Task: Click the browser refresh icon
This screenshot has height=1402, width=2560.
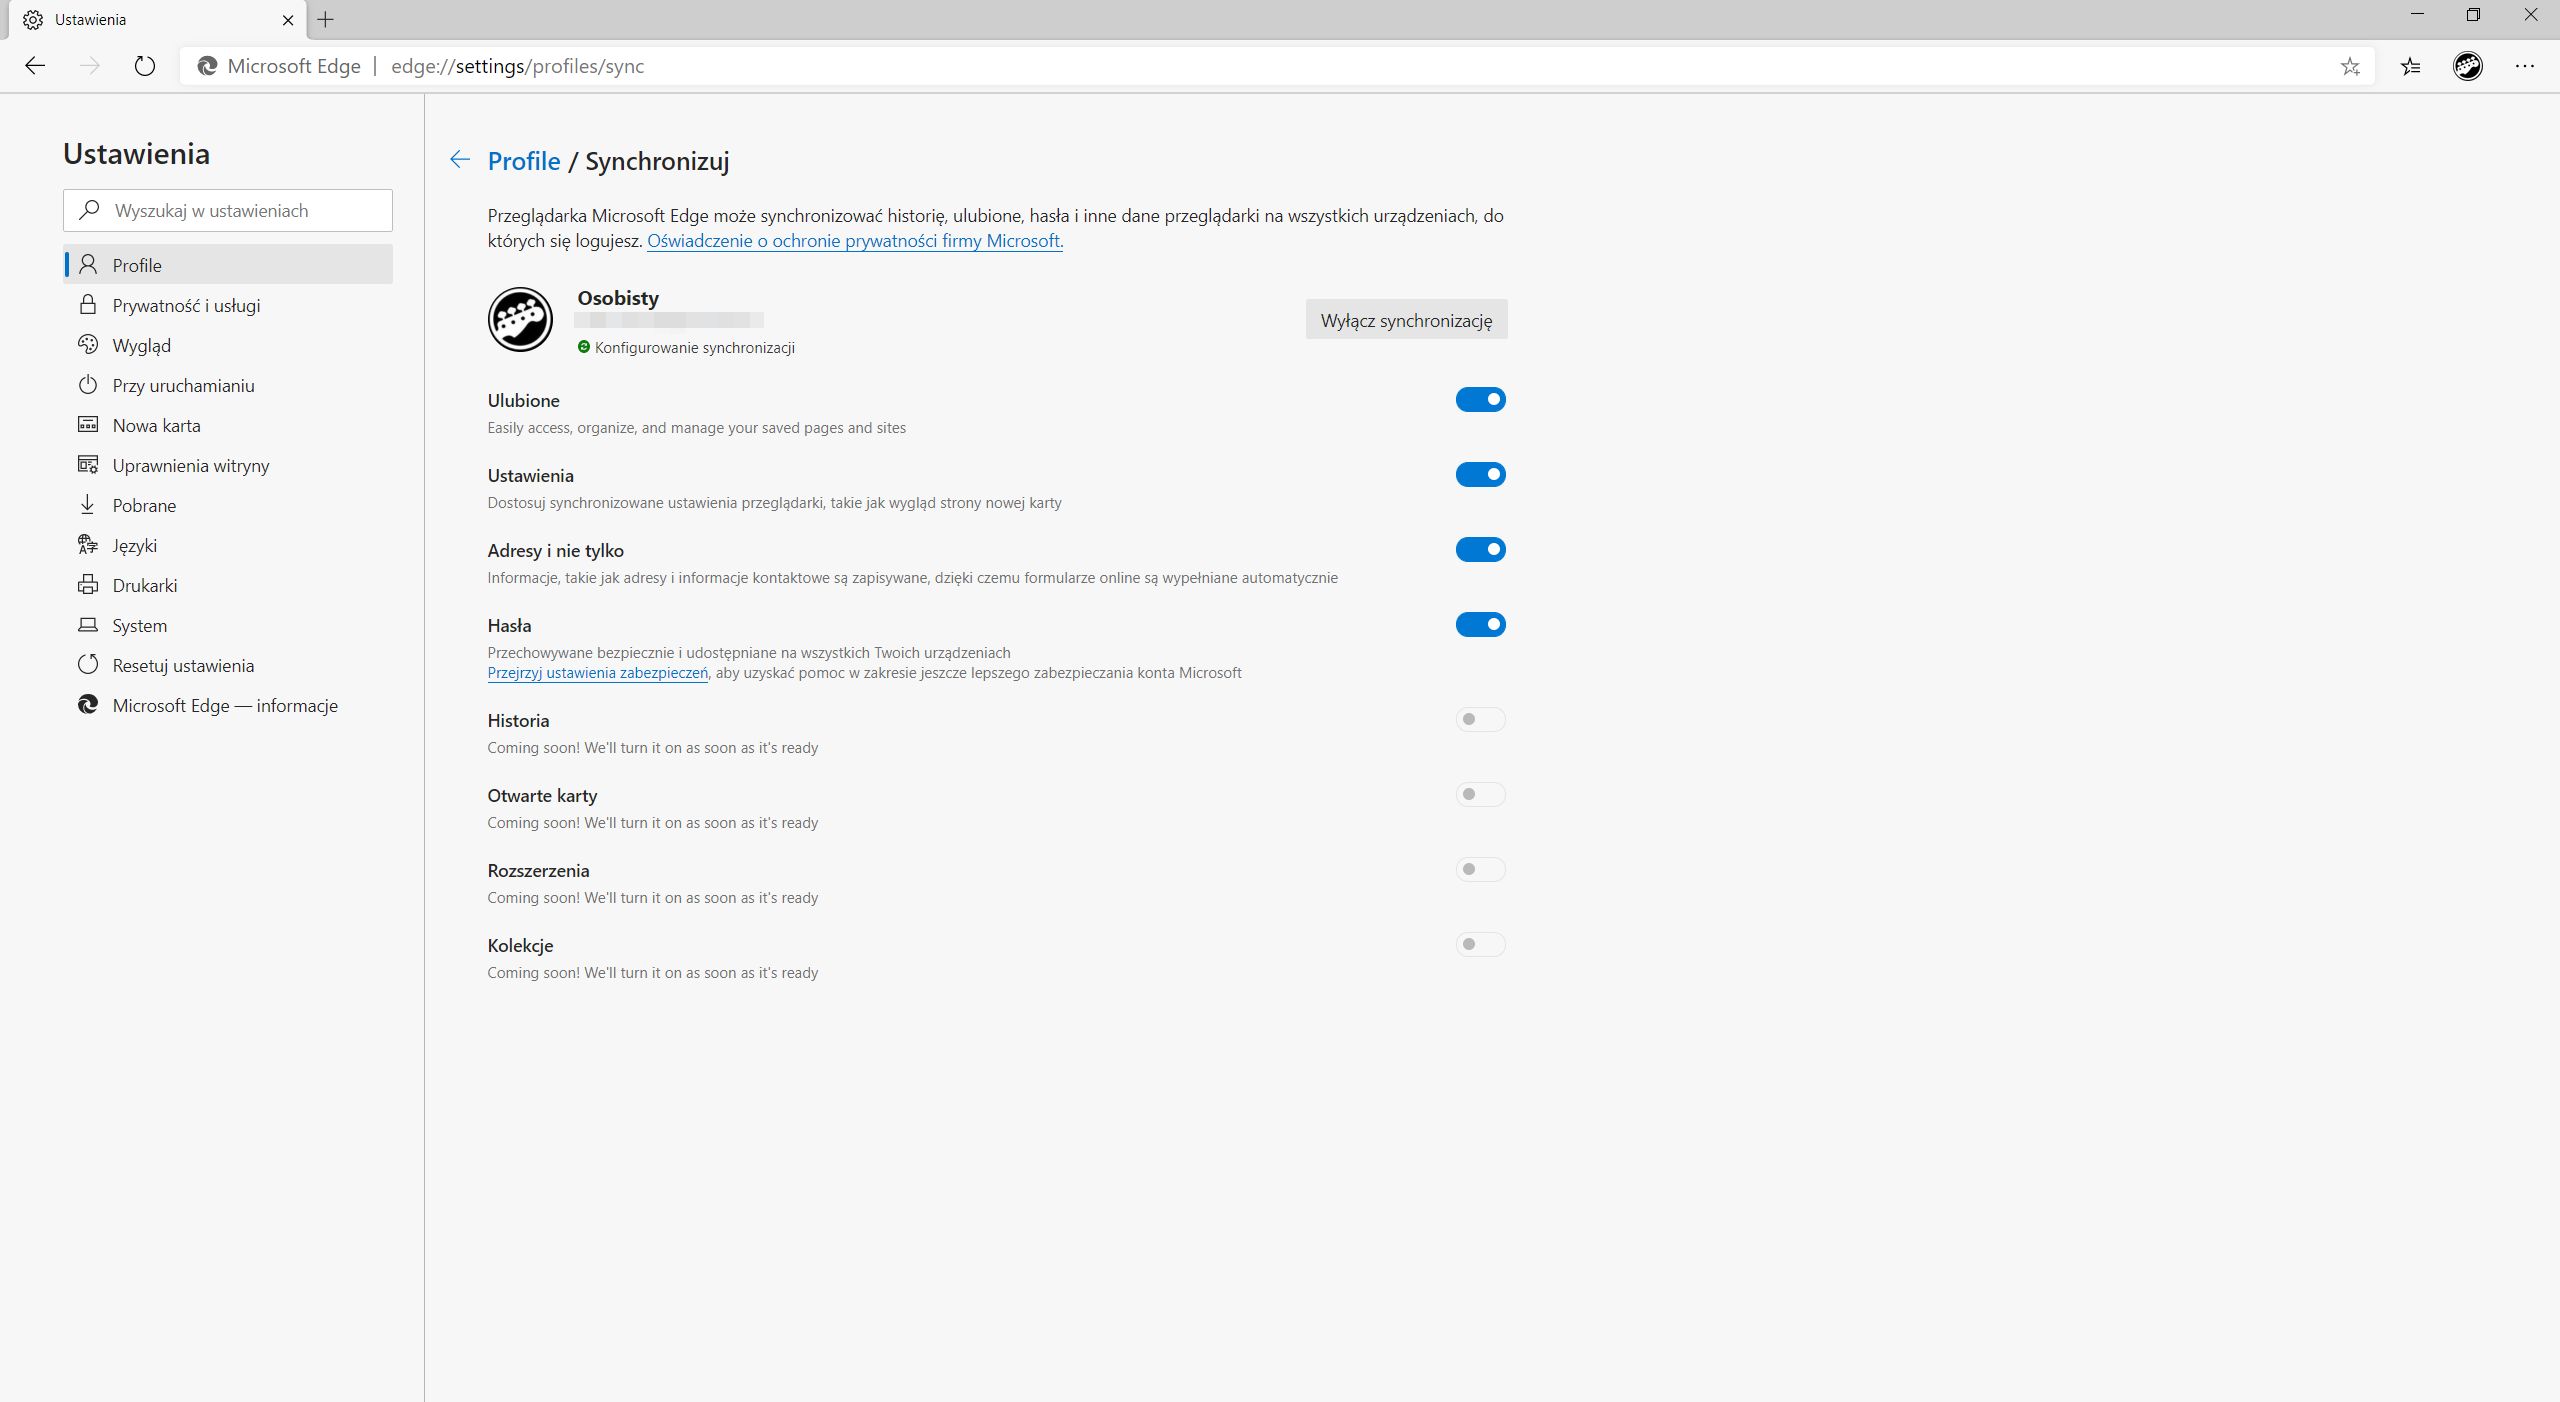Action: tap(145, 66)
